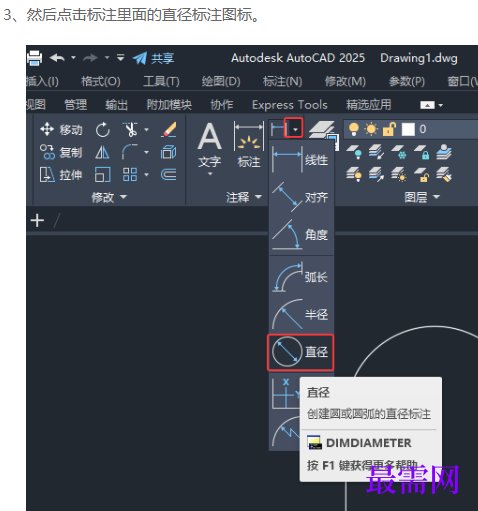Expand the 注释 panel

244,197
